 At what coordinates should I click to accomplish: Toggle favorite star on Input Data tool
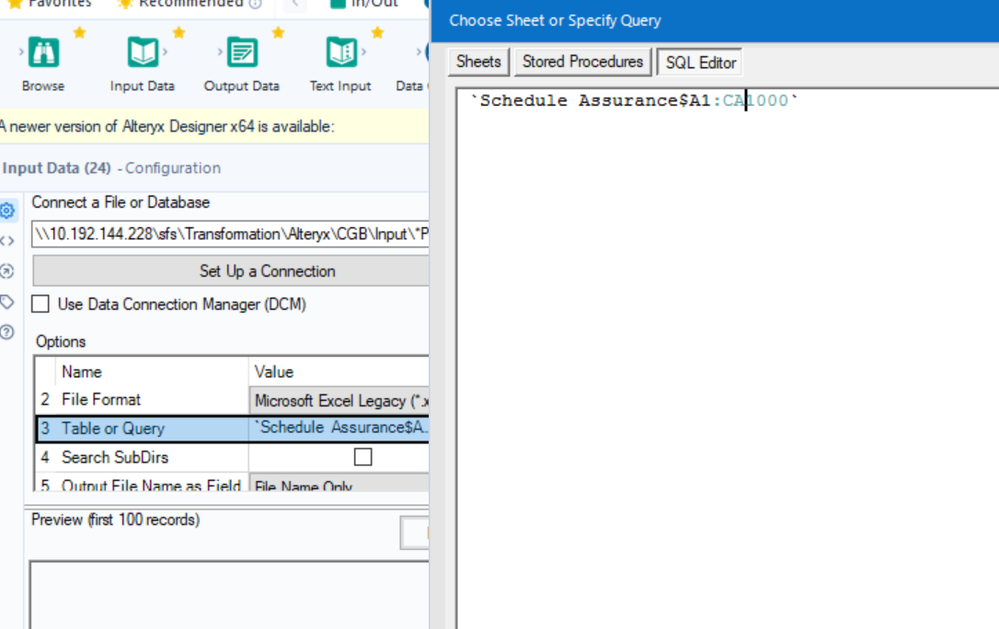click(179, 33)
